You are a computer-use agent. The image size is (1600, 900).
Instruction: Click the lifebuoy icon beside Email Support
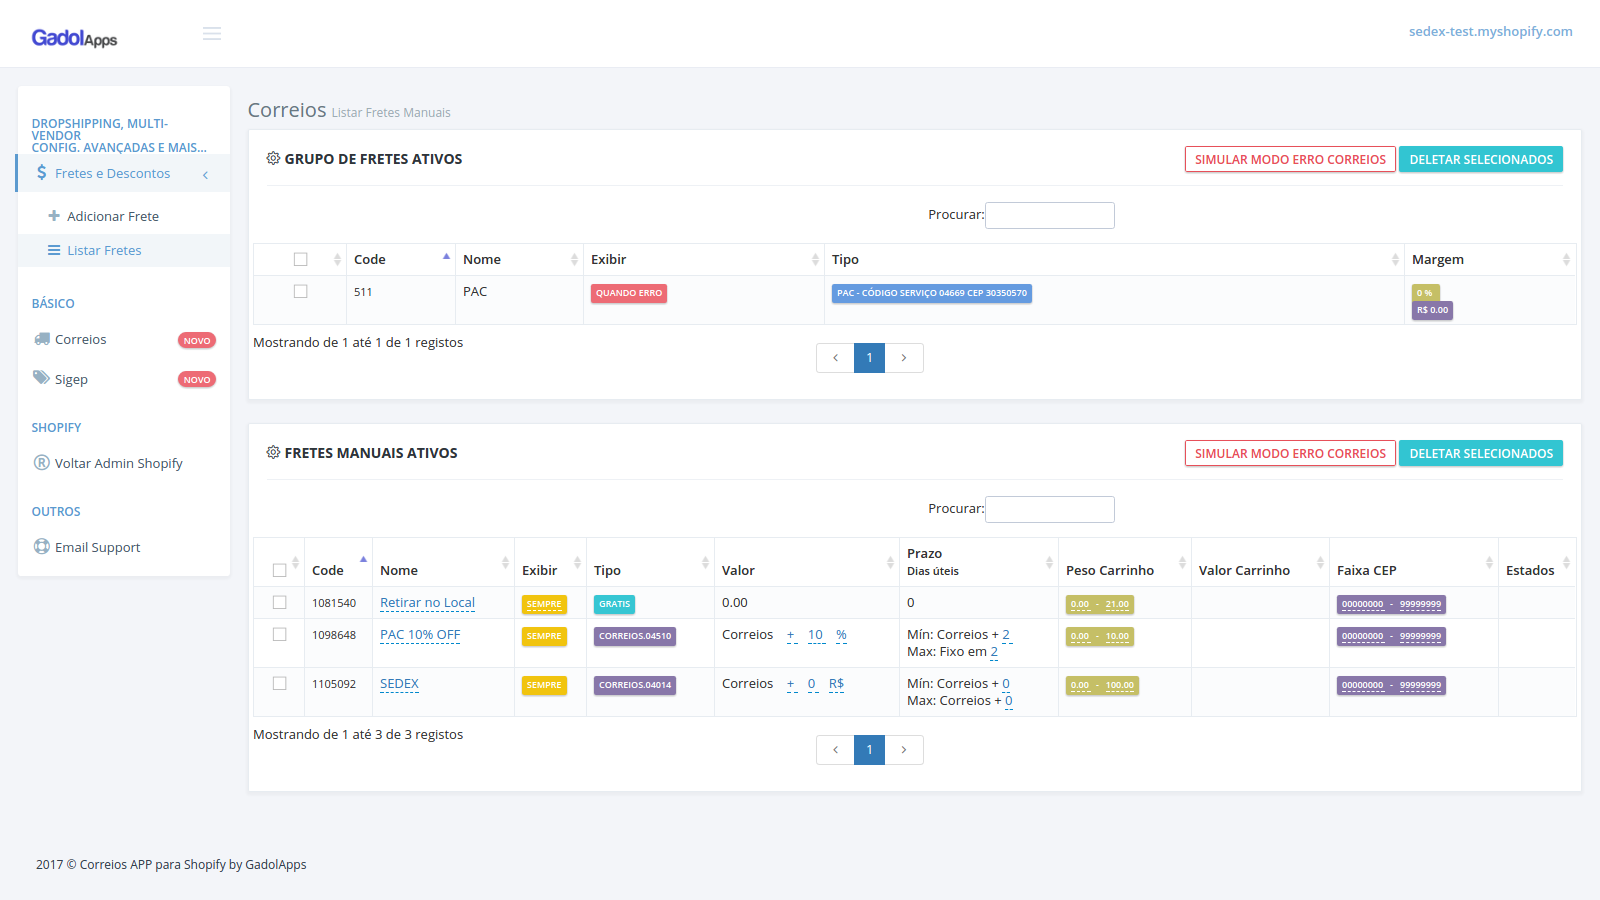[42, 547]
